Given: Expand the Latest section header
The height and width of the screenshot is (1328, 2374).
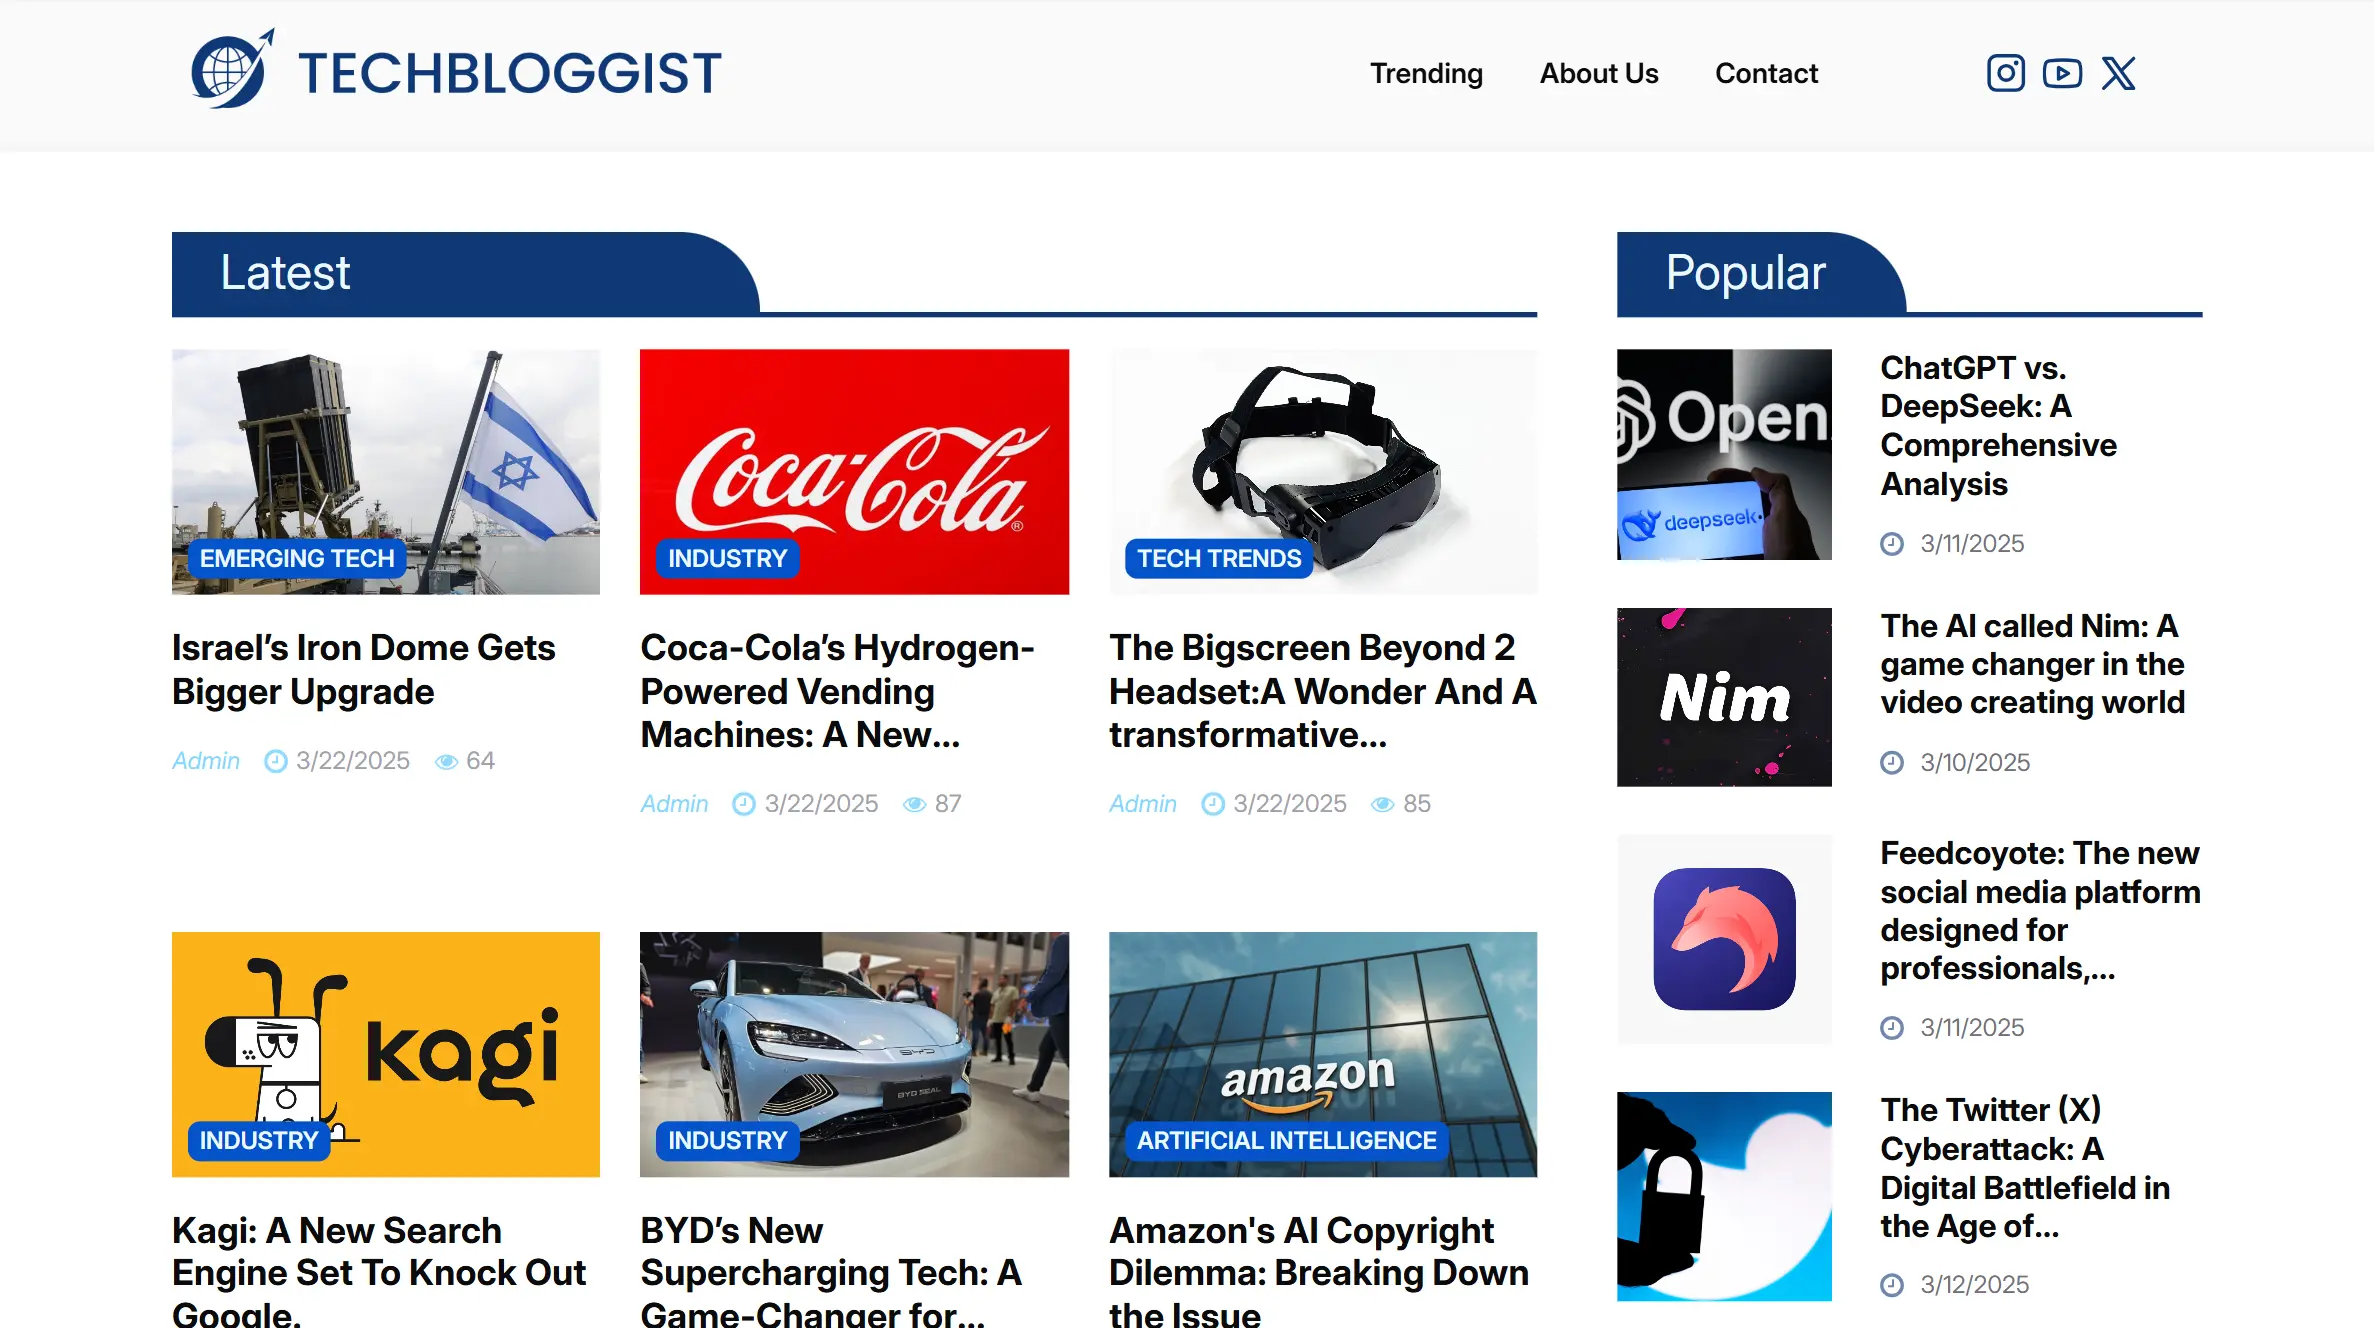Looking at the screenshot, I should point(285,272).
